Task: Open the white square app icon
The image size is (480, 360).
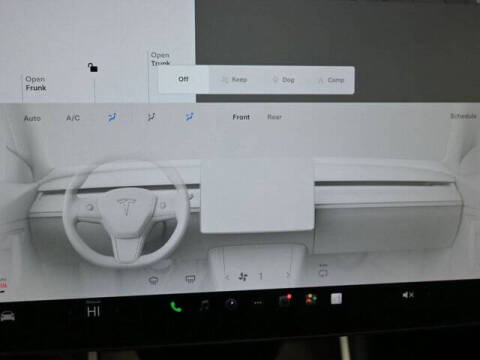Action: [x=336, y=298]
